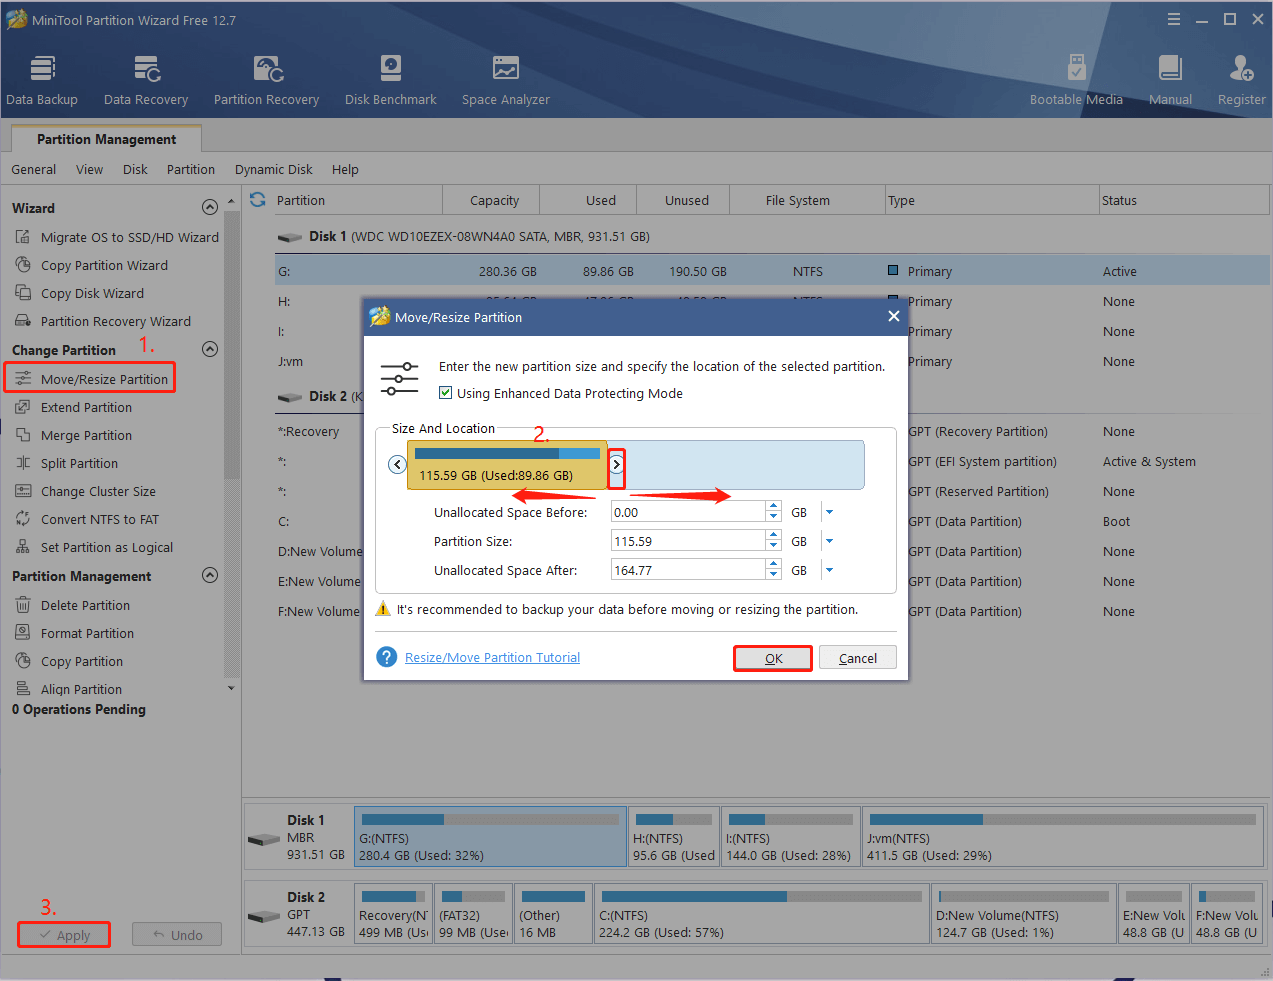Open the View menu
Image resolution: width=1273 pixels, height=981 pixels.
point(89,169)
